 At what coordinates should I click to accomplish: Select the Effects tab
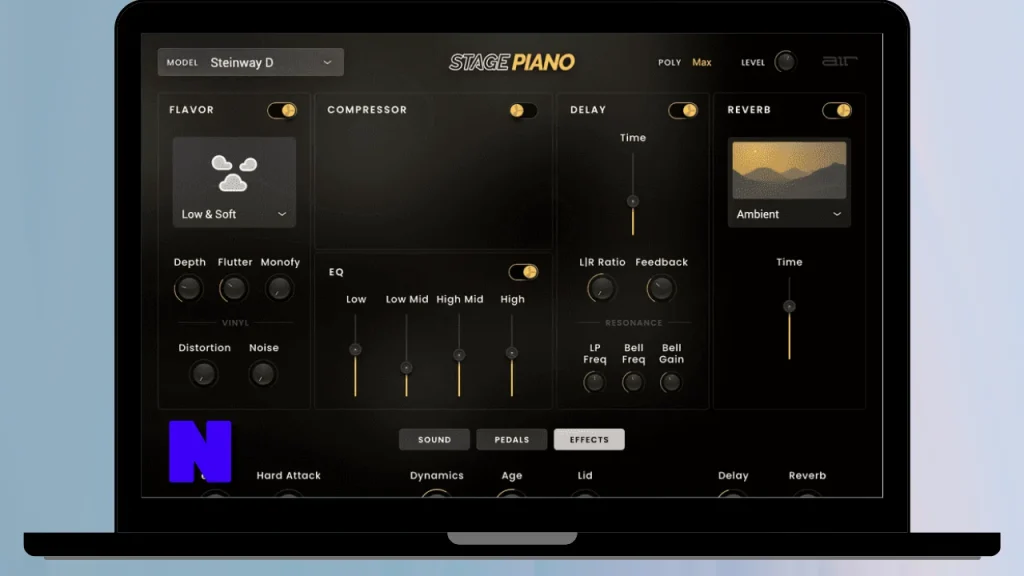[589, 440]
